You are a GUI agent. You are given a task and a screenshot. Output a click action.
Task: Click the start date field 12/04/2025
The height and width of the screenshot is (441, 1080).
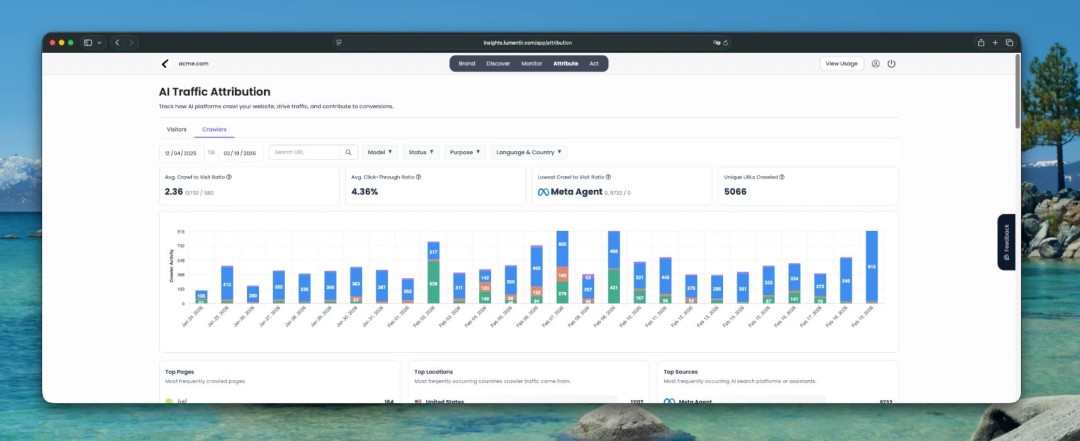(182, 153)
